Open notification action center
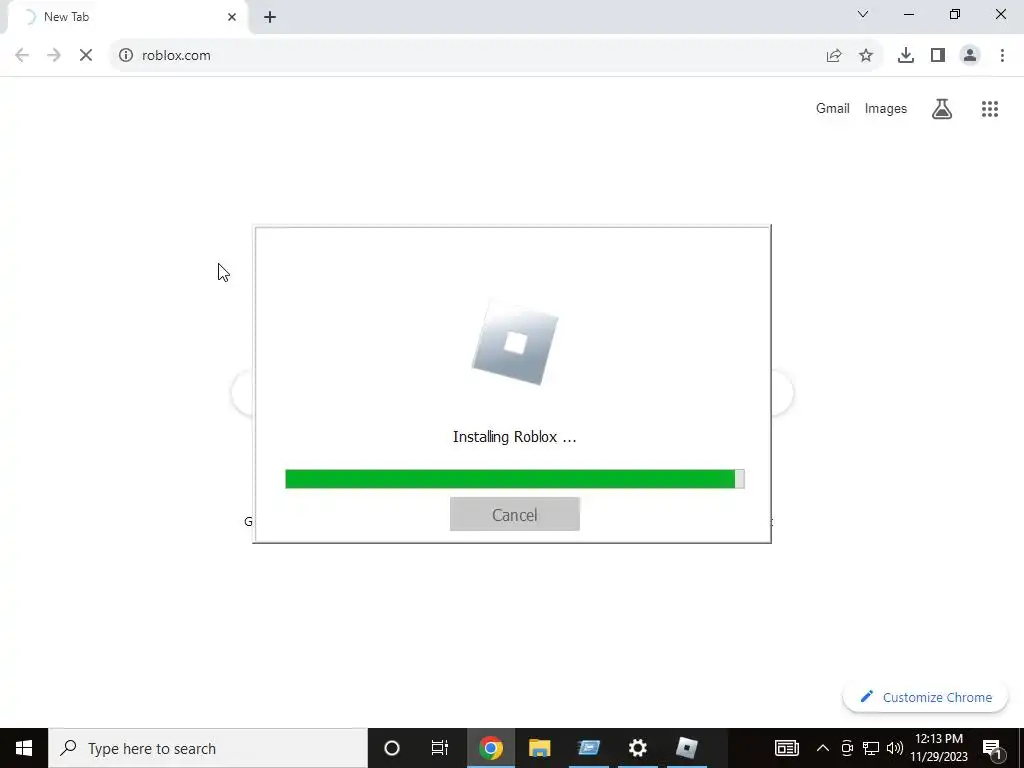 (x=992, y=748)
